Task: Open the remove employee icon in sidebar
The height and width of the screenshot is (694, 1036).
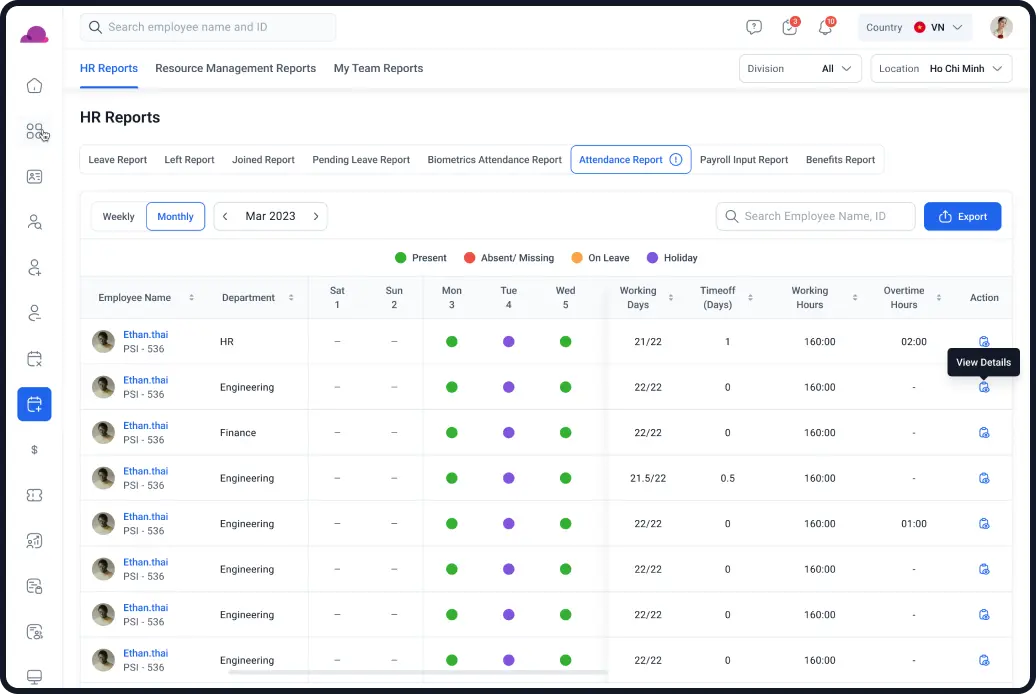Action: coord(34,313)
